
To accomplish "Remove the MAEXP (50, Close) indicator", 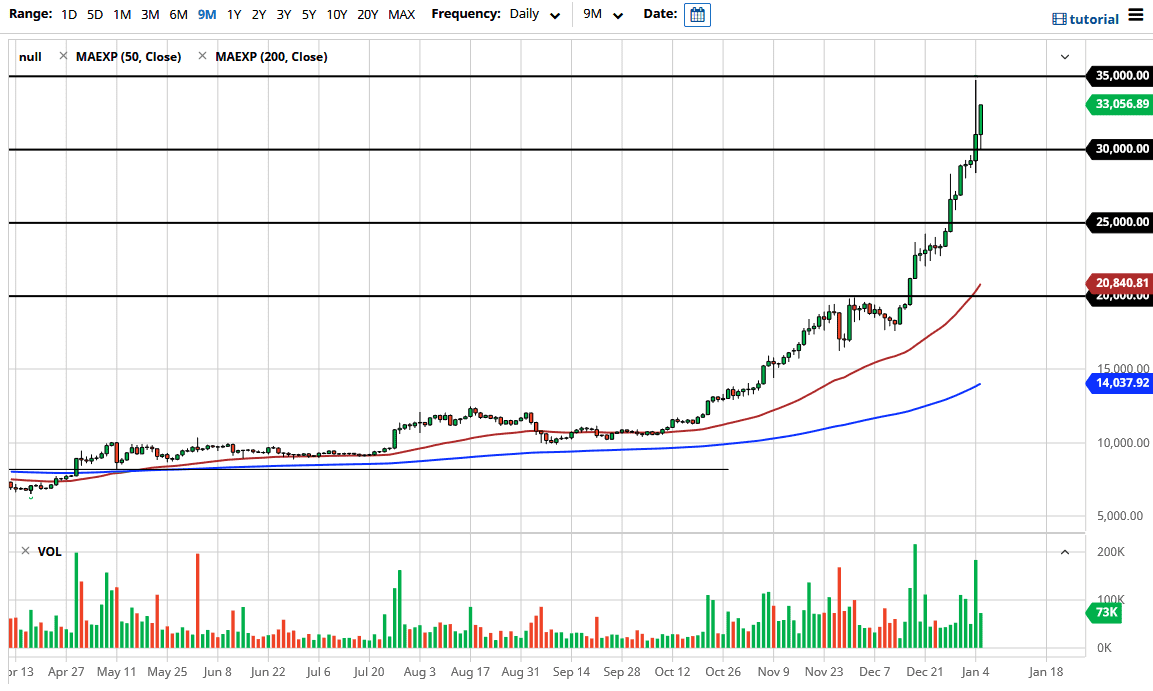I will (64, 57).
